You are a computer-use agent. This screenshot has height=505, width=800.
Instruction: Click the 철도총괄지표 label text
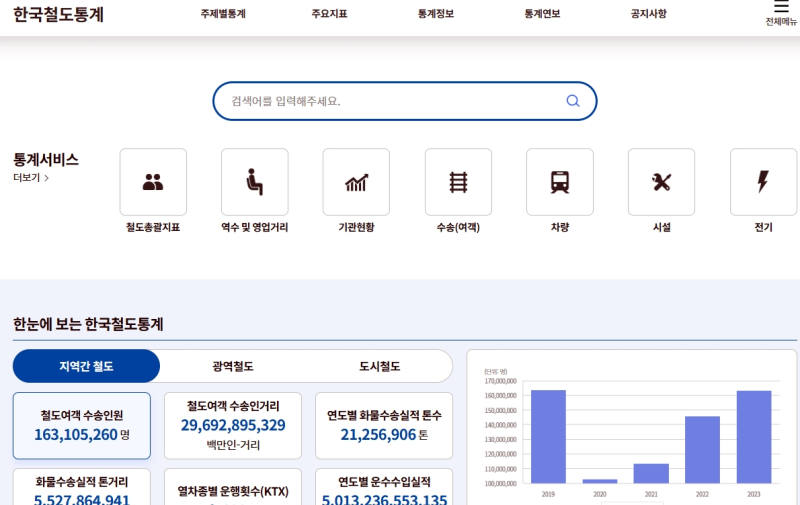[153, 228]
